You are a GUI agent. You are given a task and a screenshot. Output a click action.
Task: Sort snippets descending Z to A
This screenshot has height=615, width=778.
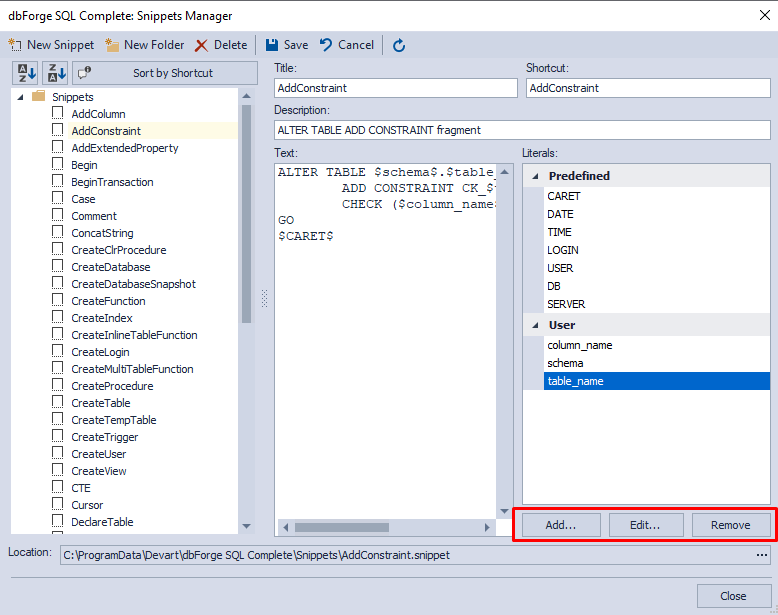56,73
